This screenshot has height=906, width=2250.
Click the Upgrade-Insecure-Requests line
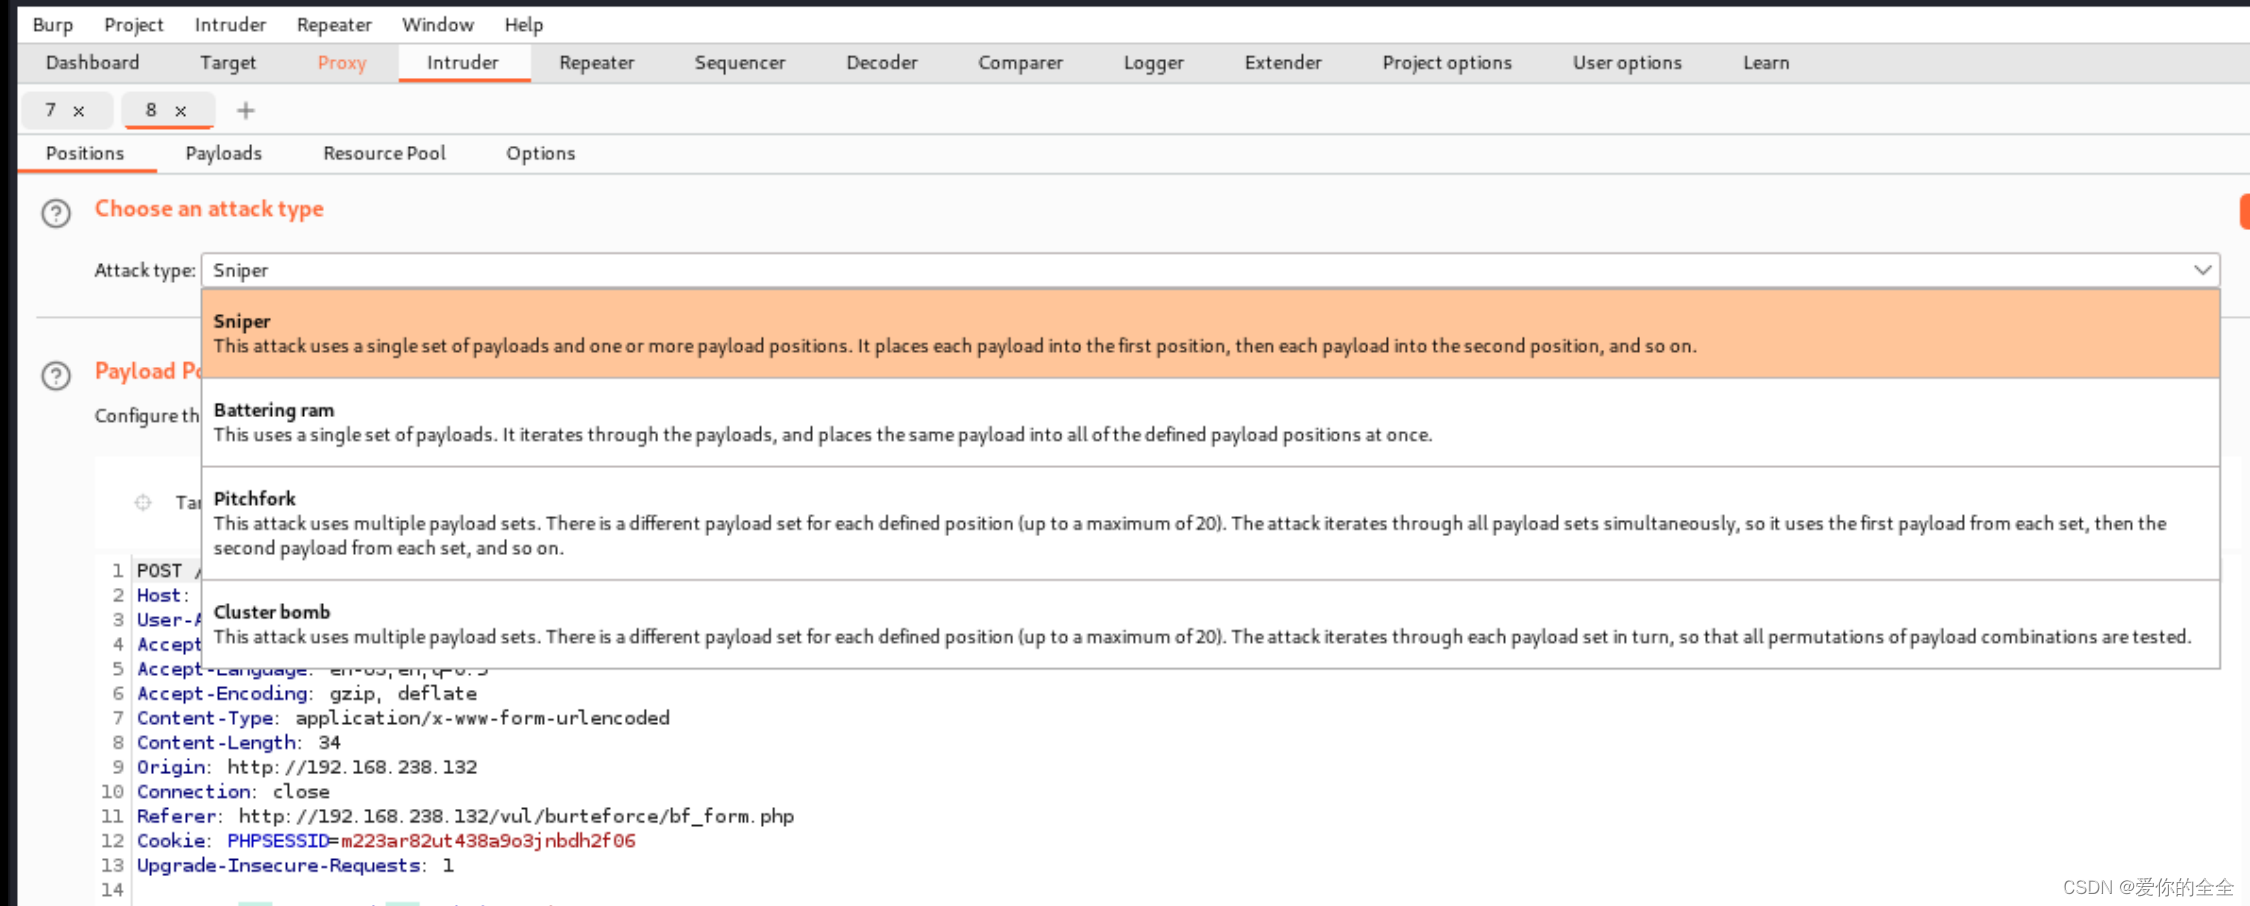[x=295, y=866]
